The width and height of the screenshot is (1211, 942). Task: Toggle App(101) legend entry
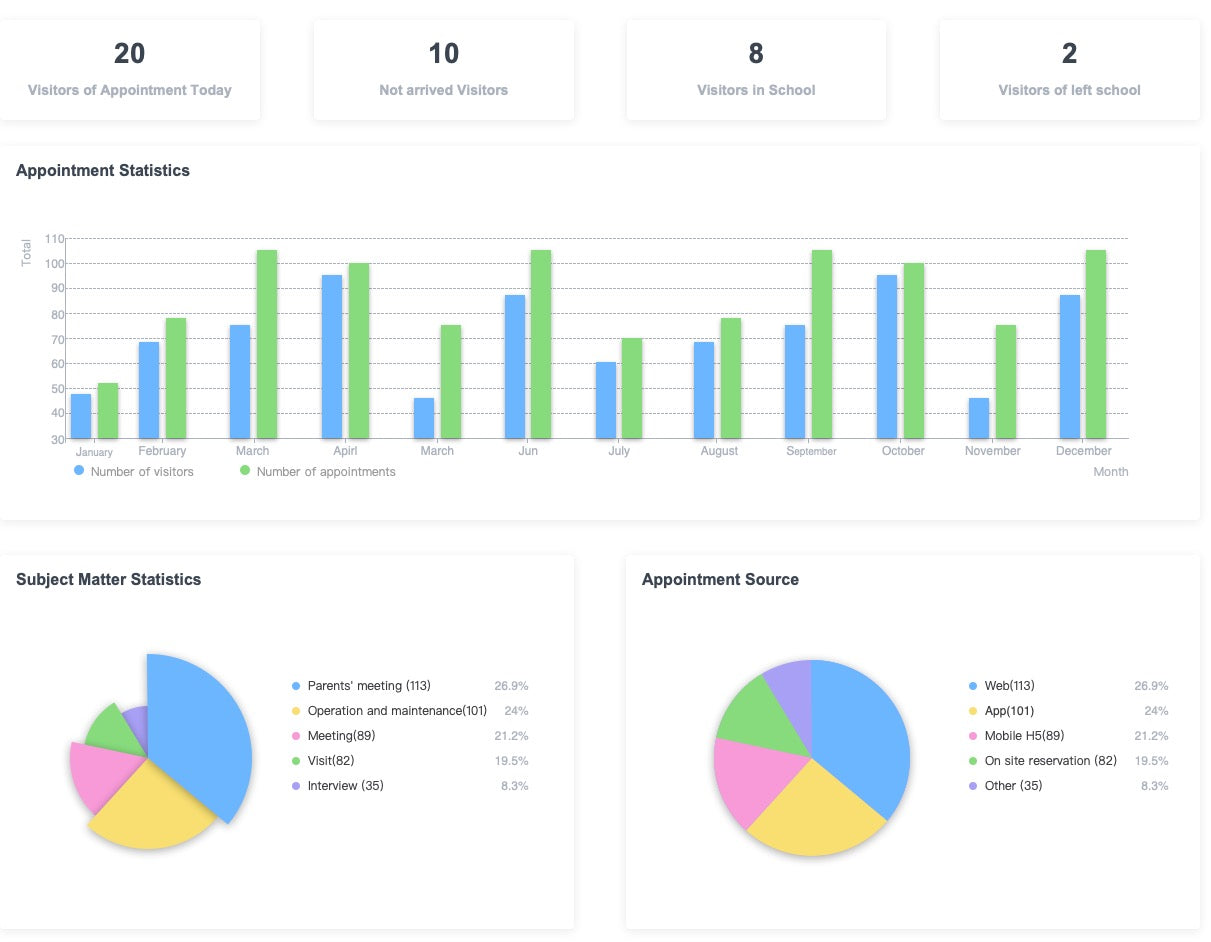1001,711
